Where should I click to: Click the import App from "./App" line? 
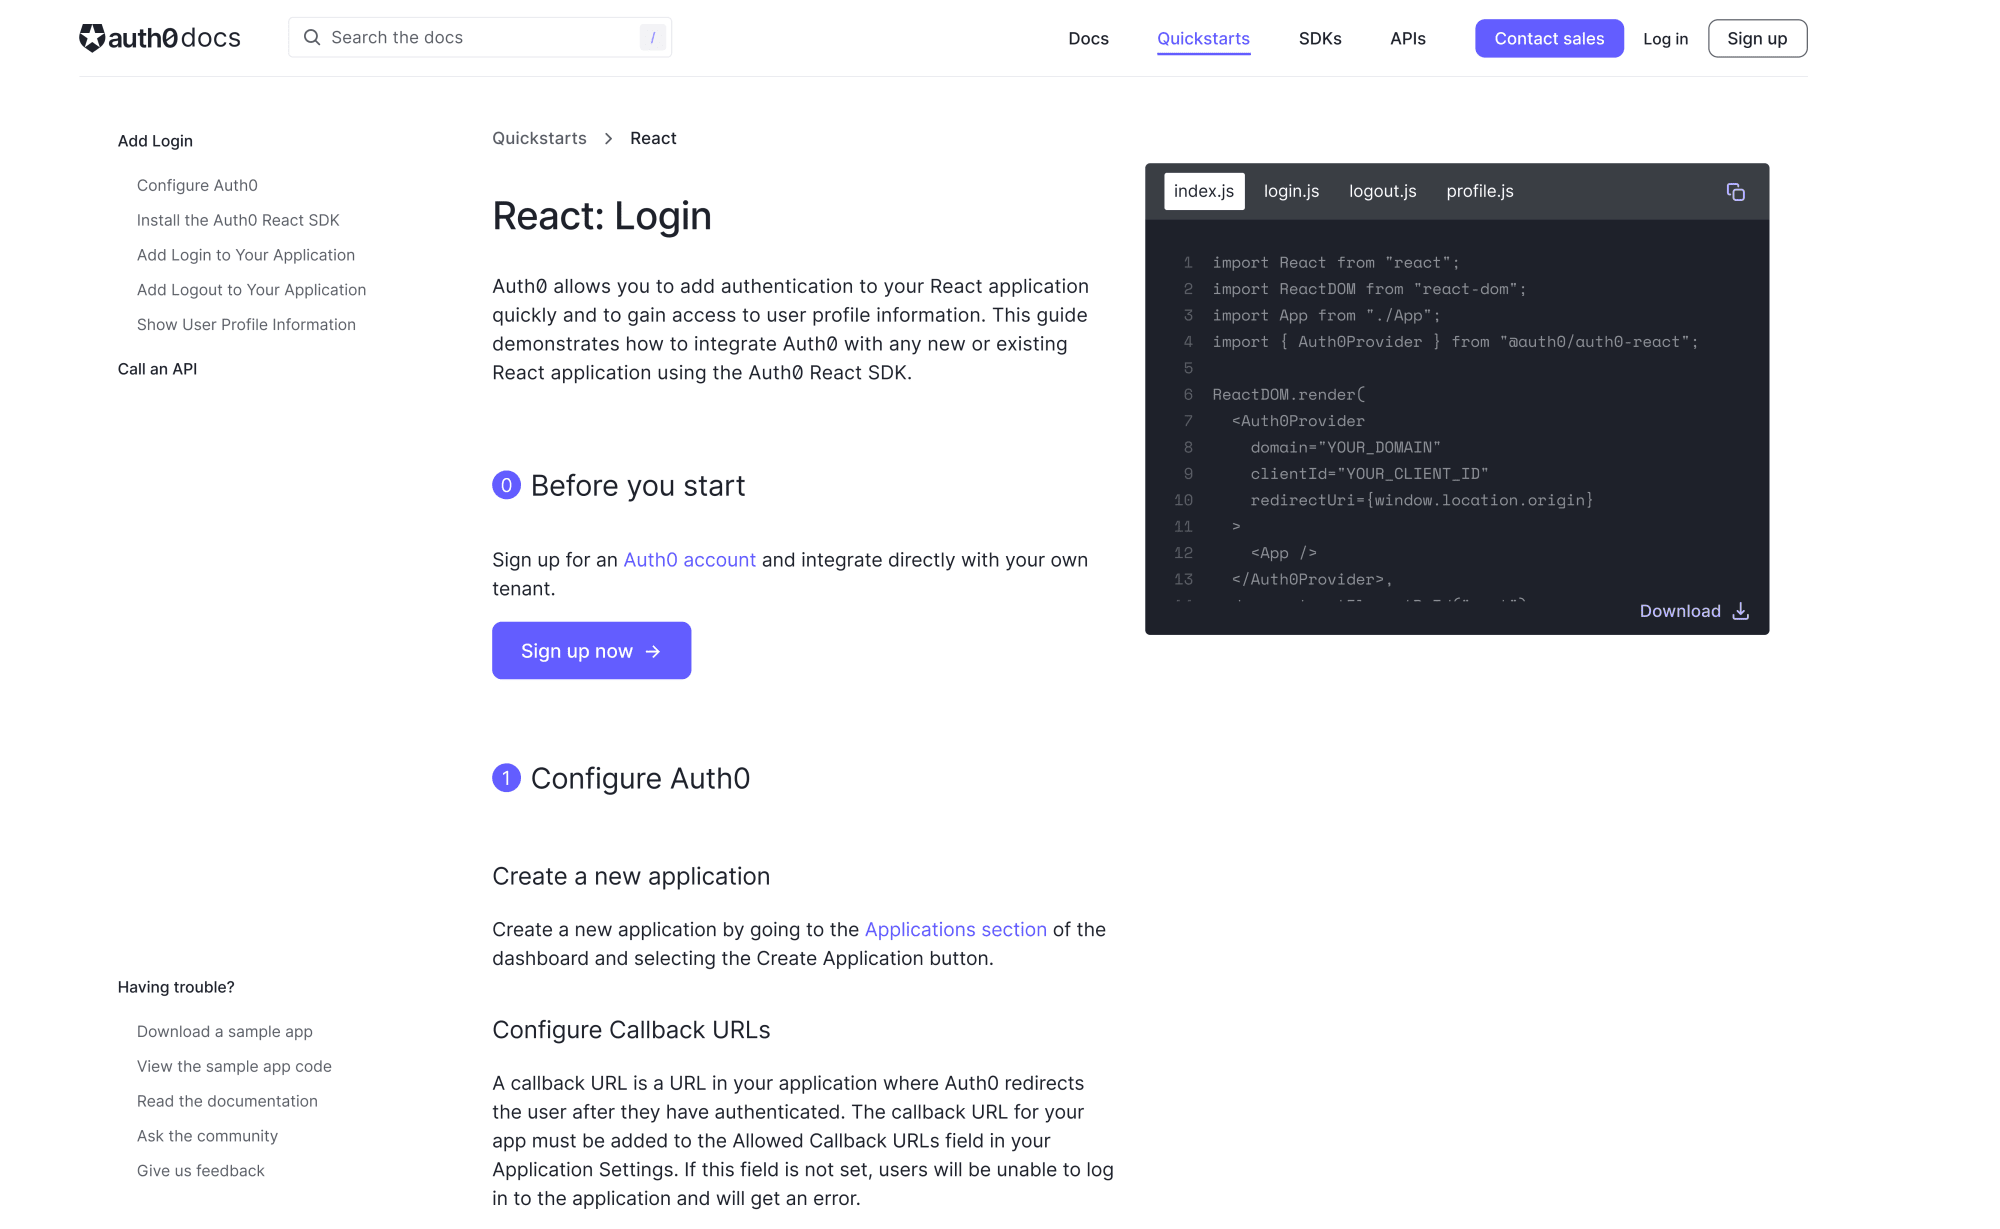click(x=1326, y=316)
